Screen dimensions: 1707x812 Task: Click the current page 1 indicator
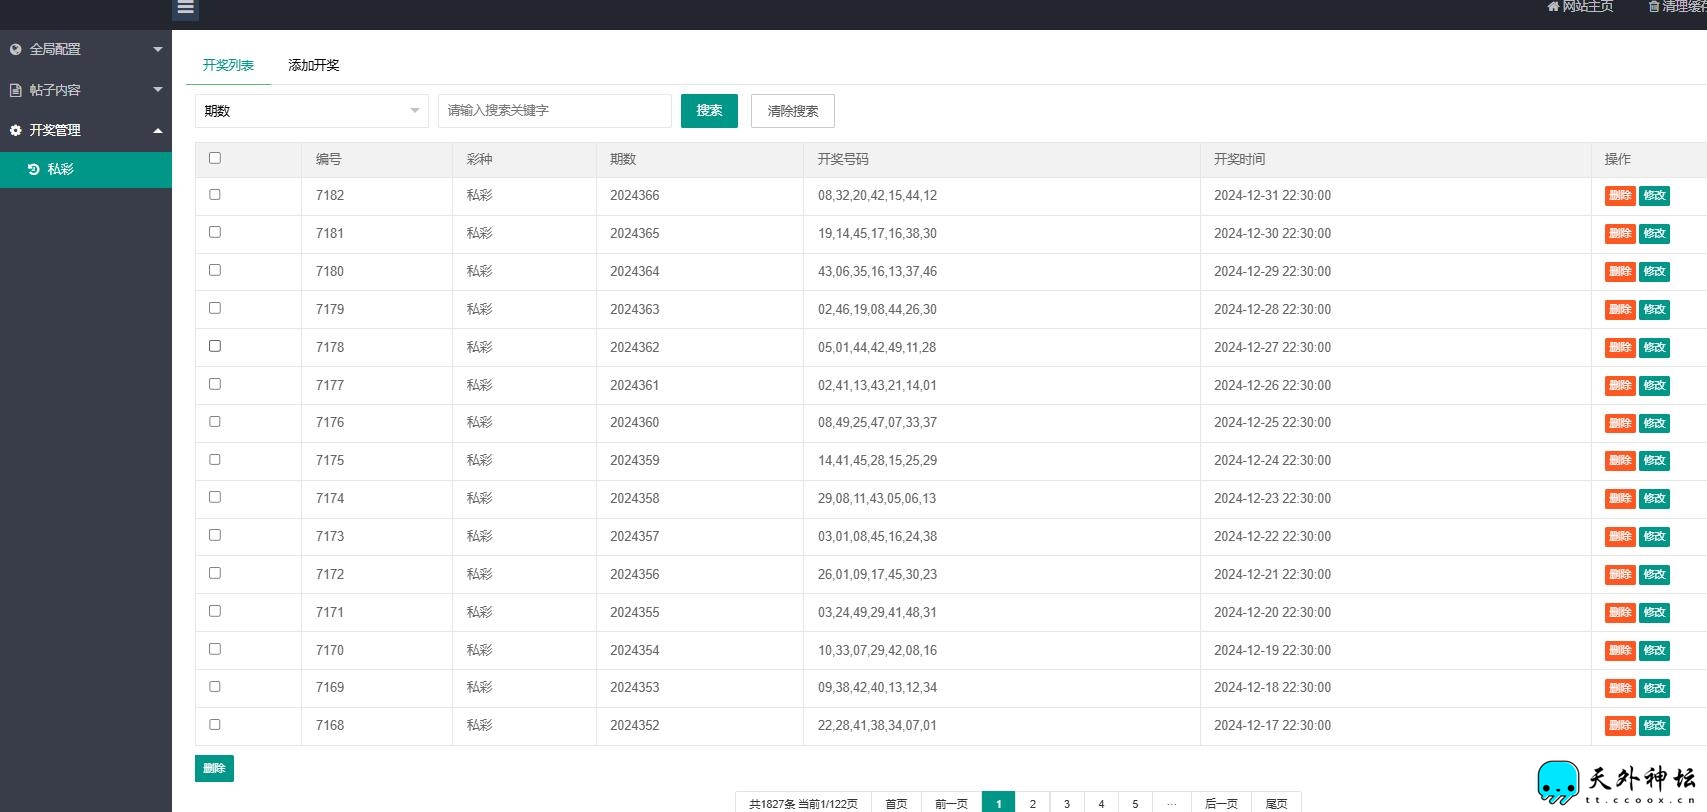tap(998, 803)
